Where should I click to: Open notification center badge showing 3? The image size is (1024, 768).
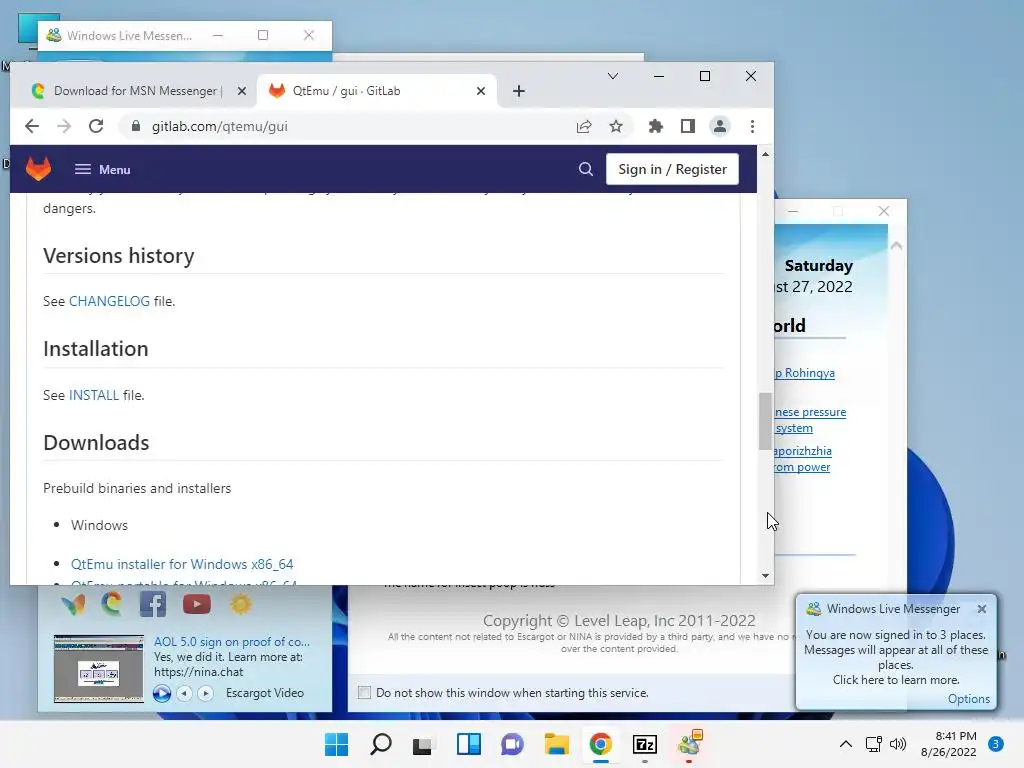(x=995, y=744)
